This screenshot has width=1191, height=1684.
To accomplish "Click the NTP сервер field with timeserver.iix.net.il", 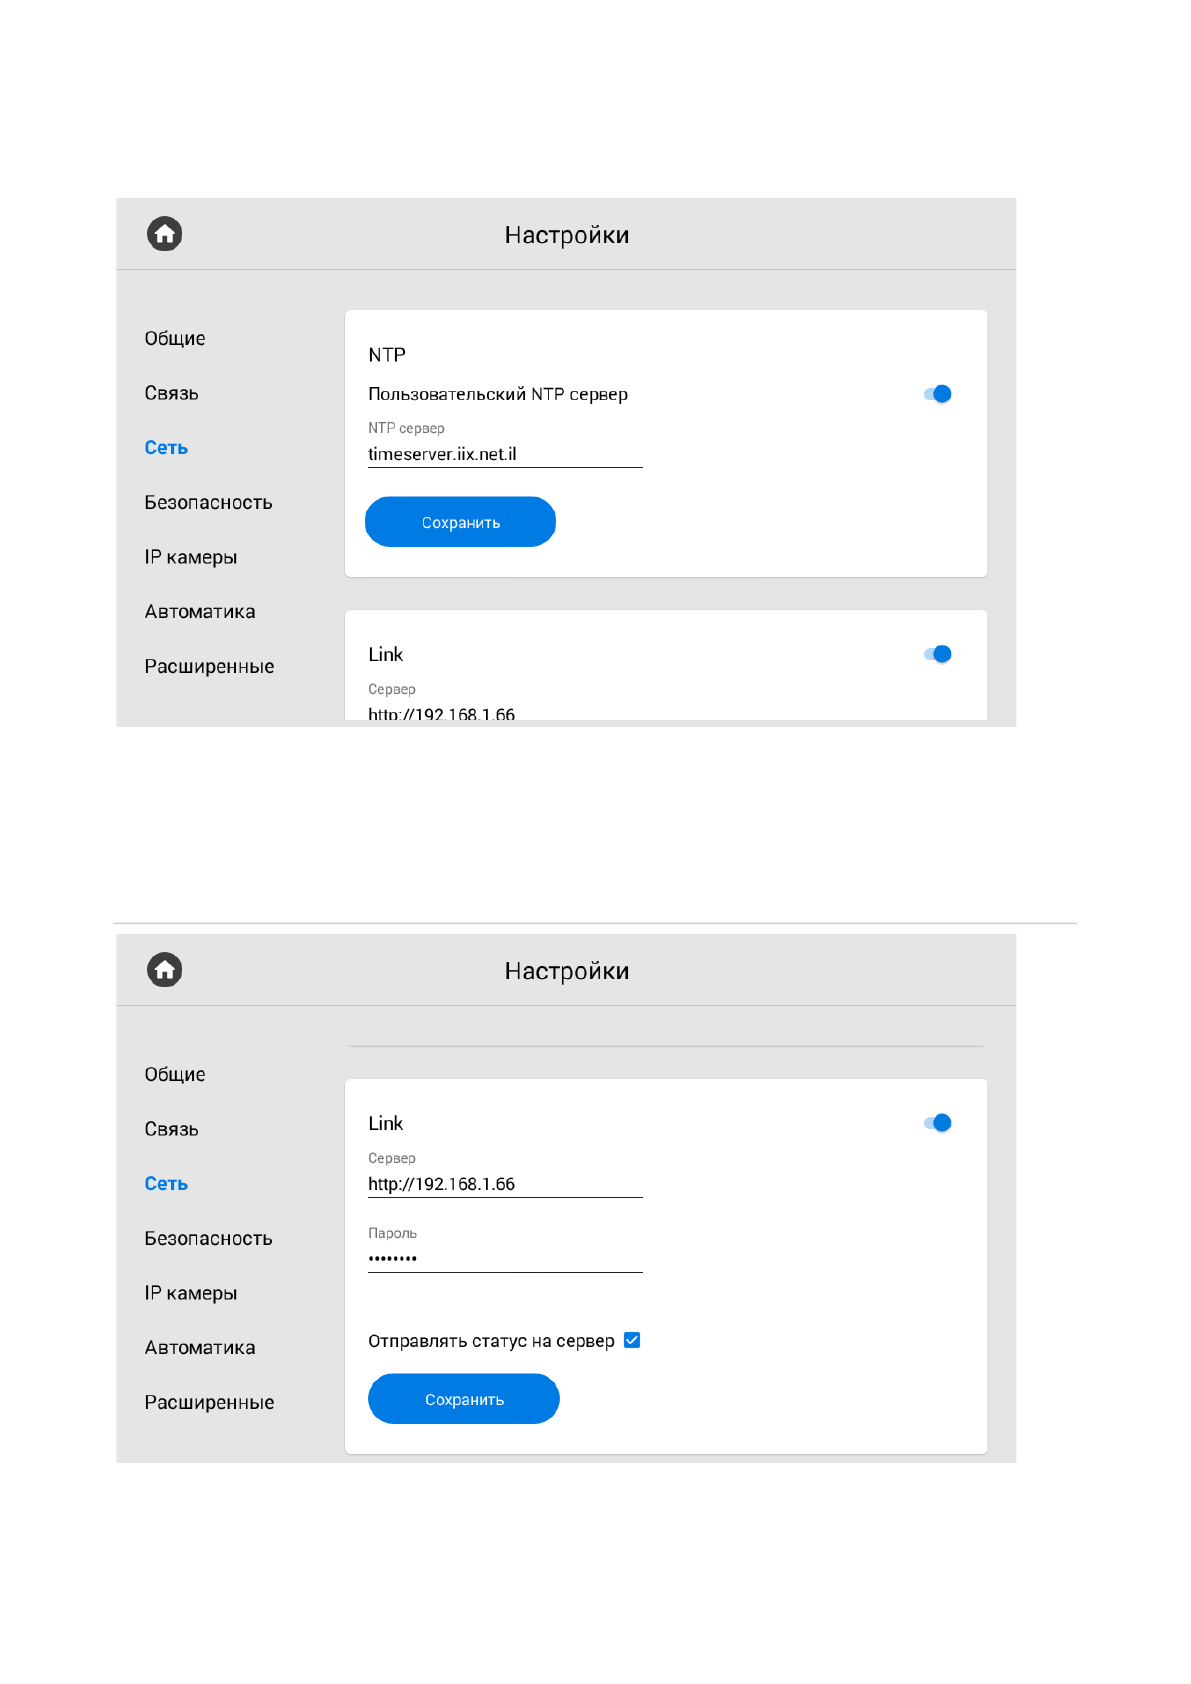I will (504, 454).
